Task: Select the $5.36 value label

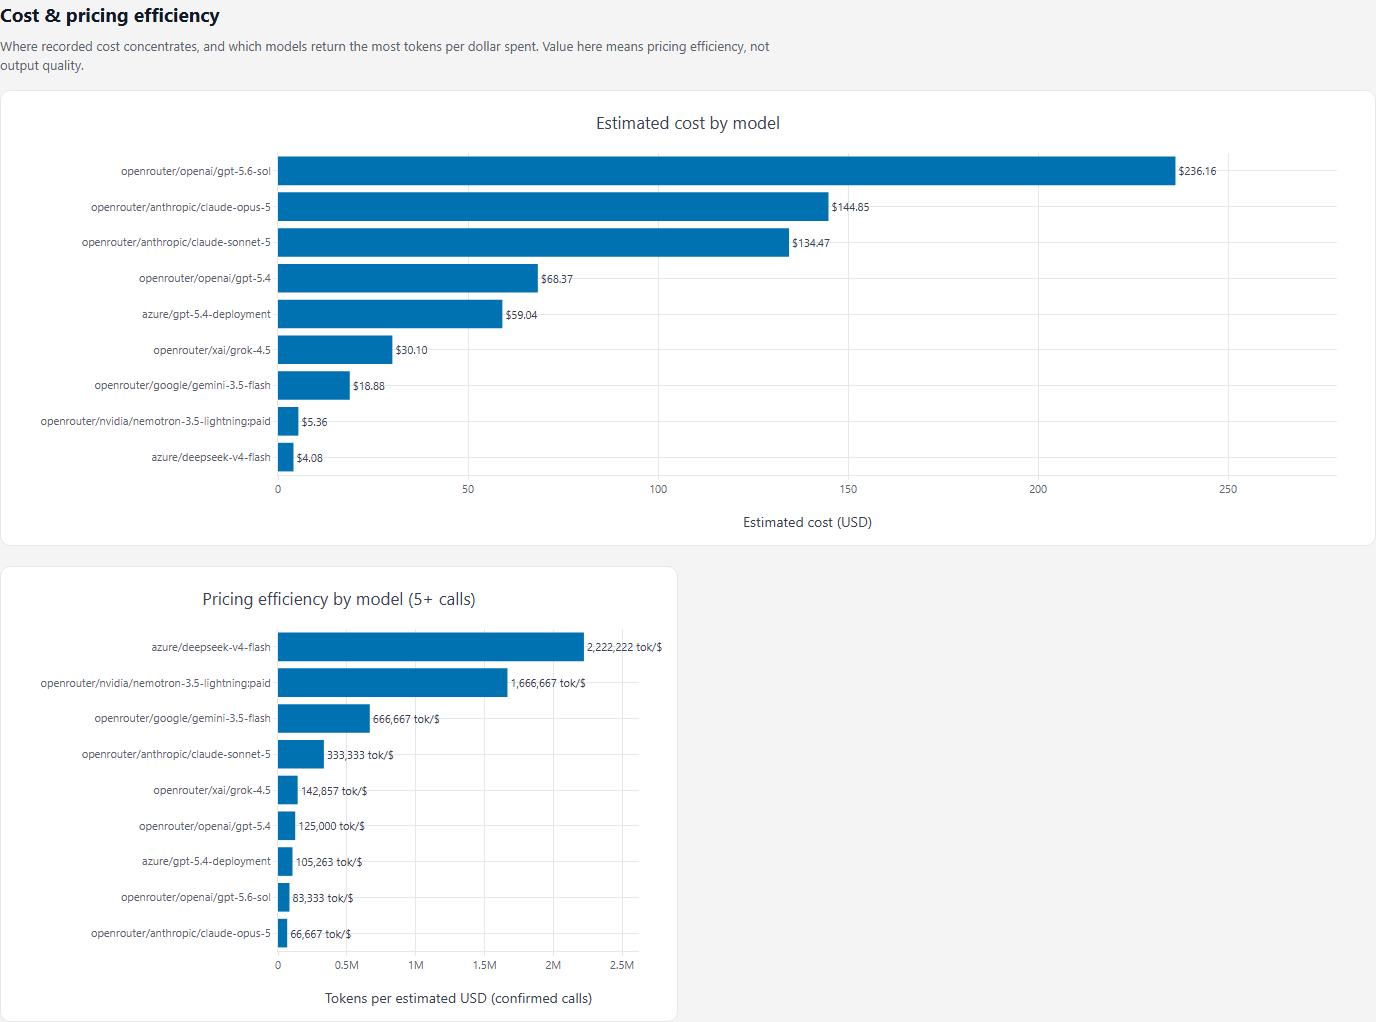Action: [x=314, y=422]
